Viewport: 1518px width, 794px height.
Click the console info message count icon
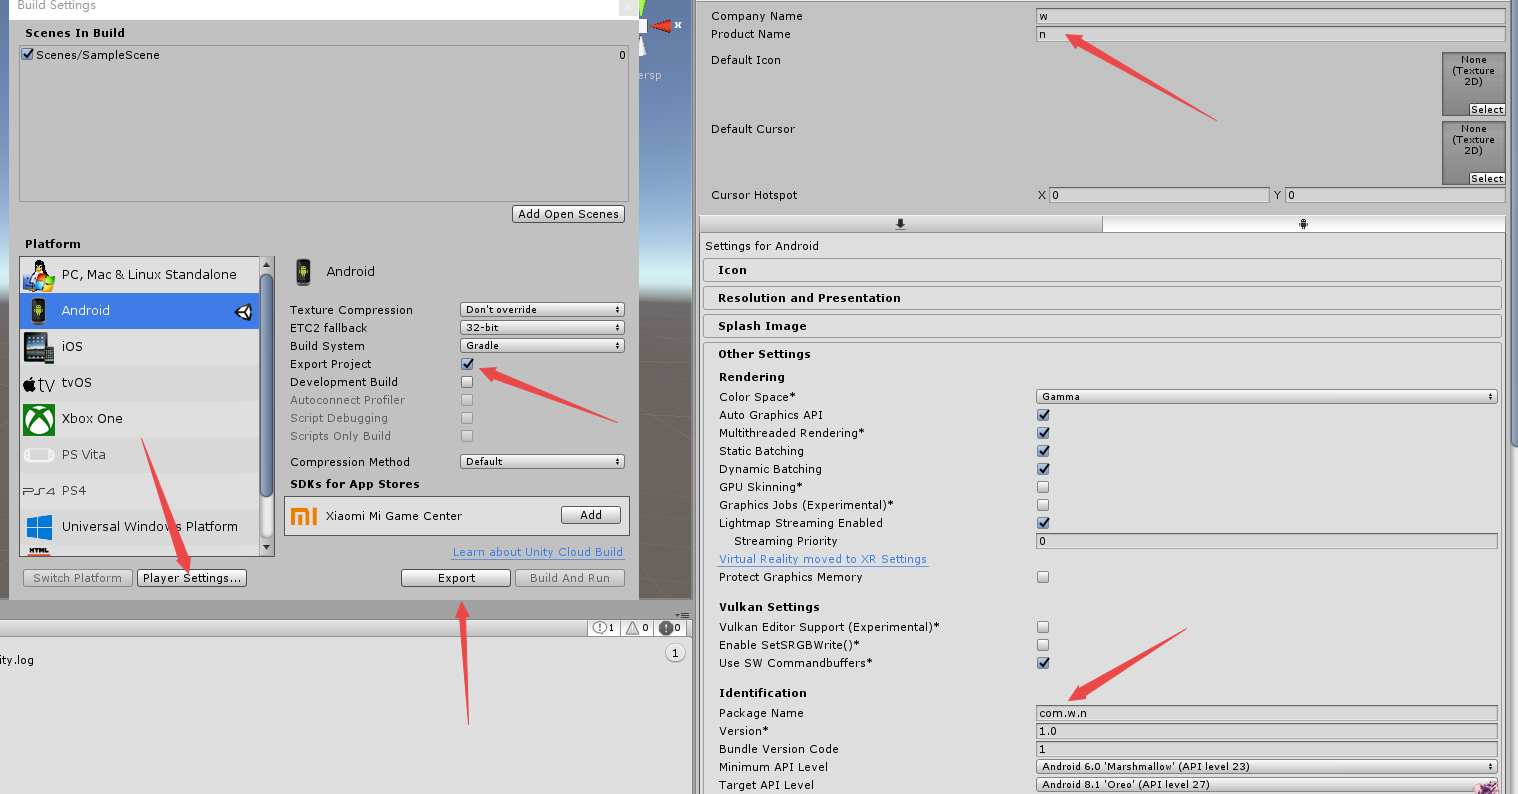pos(600,628)
